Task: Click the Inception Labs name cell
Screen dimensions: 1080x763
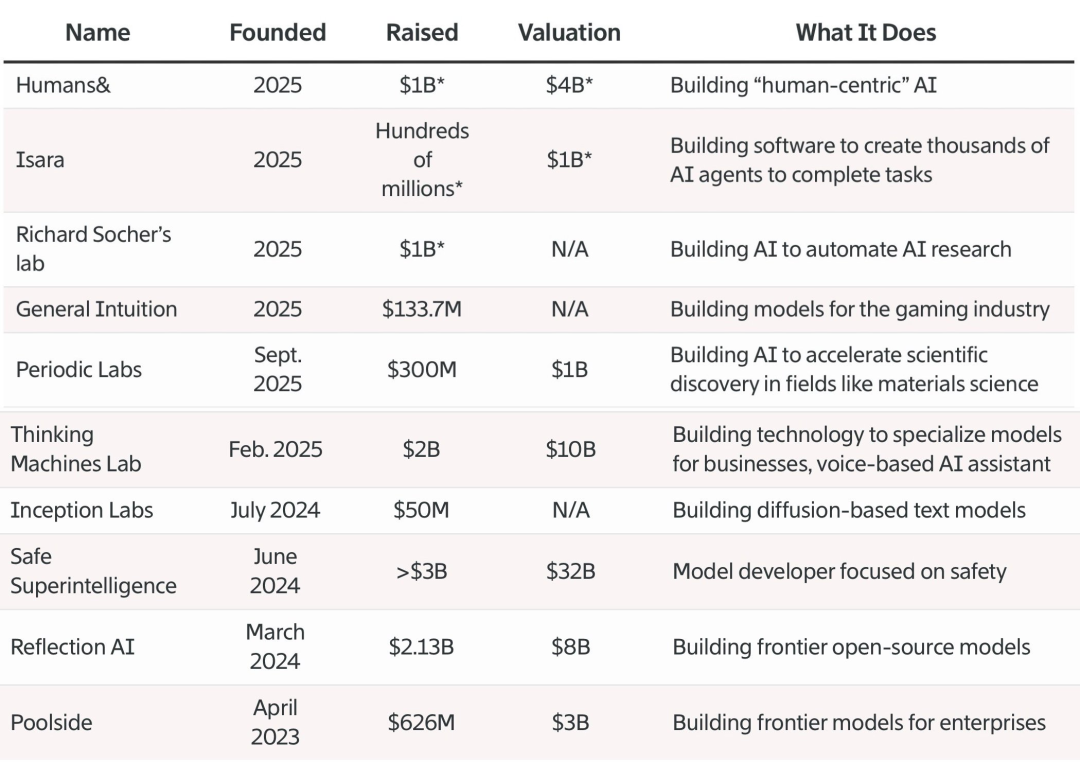Action: (82, 510)
